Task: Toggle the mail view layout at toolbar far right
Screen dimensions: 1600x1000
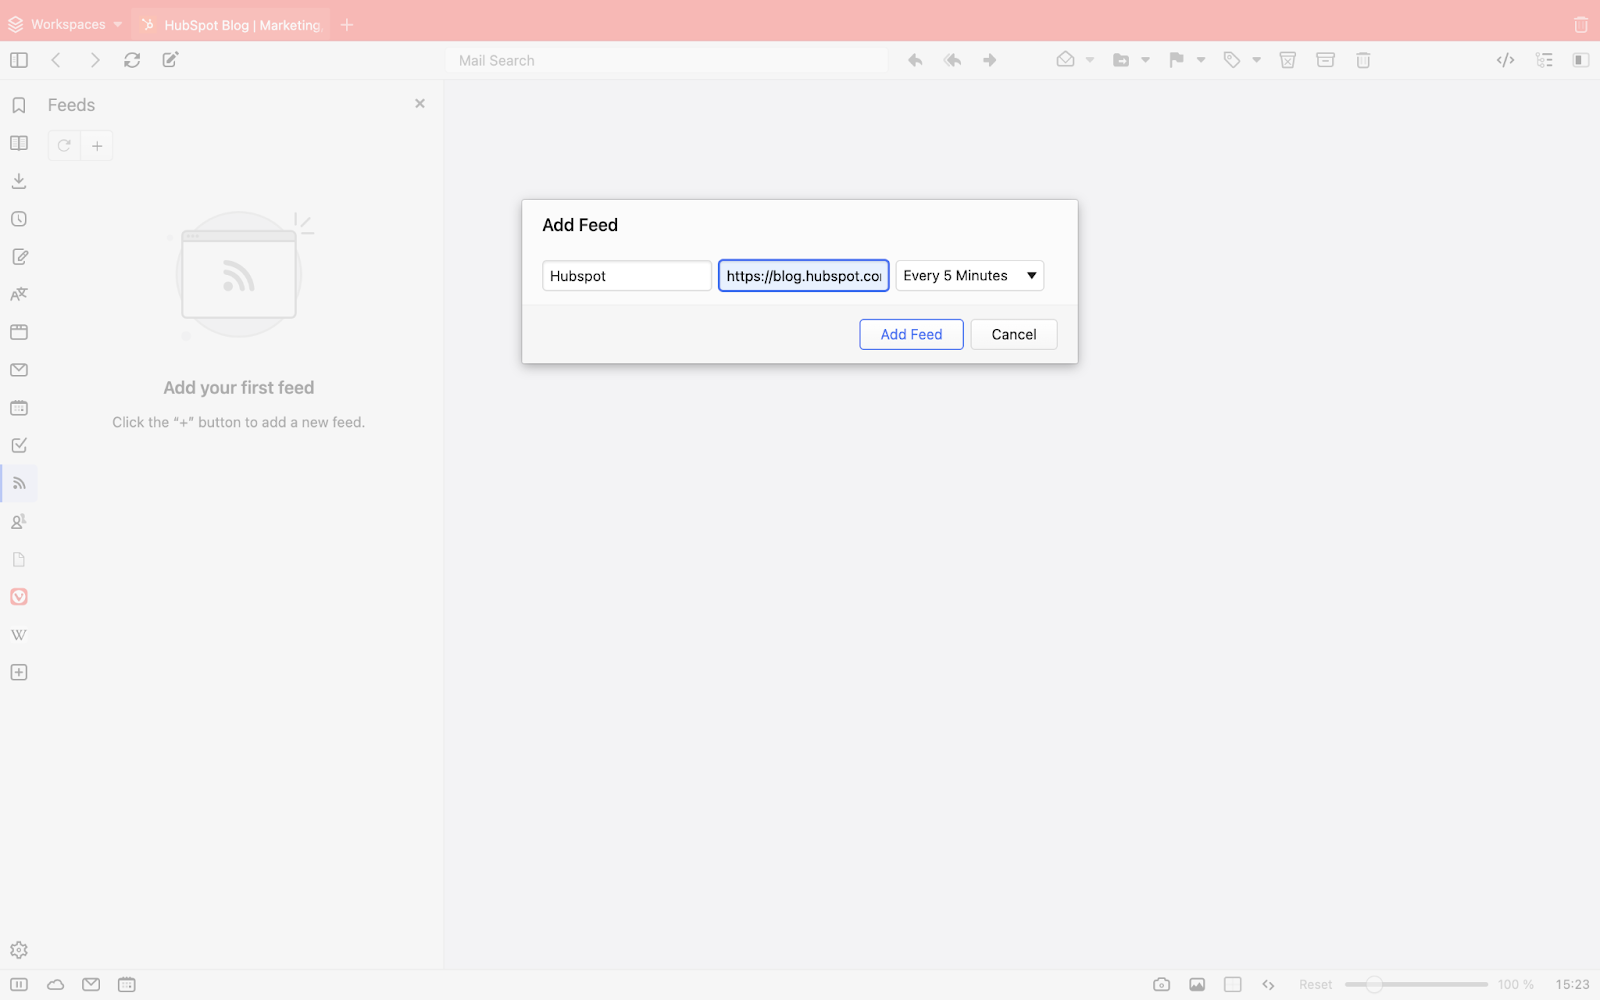Action: (x=1580, y=60)
